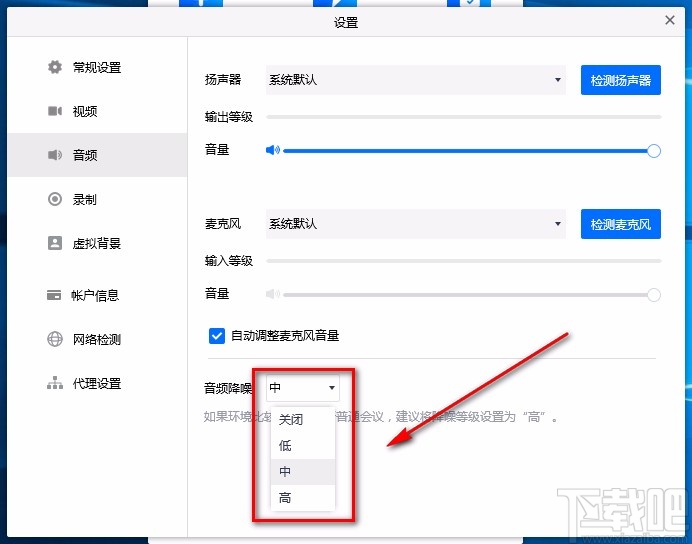
Task: Click the gear icon for general settings
Action: click(55, 67)
